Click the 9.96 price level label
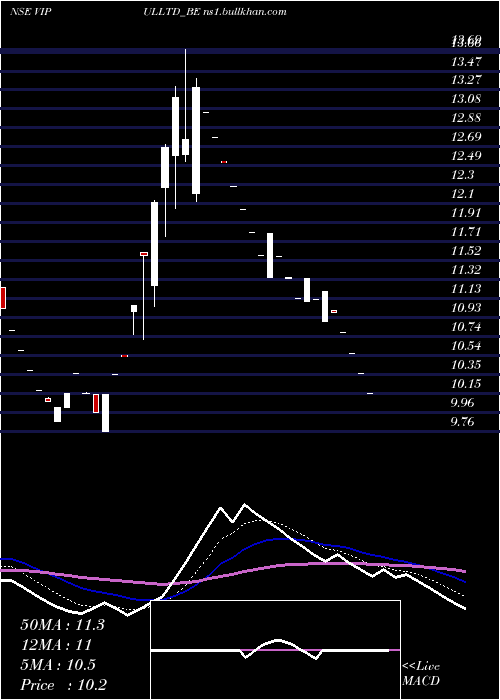500x700 pixels. (x=462, y=403)
